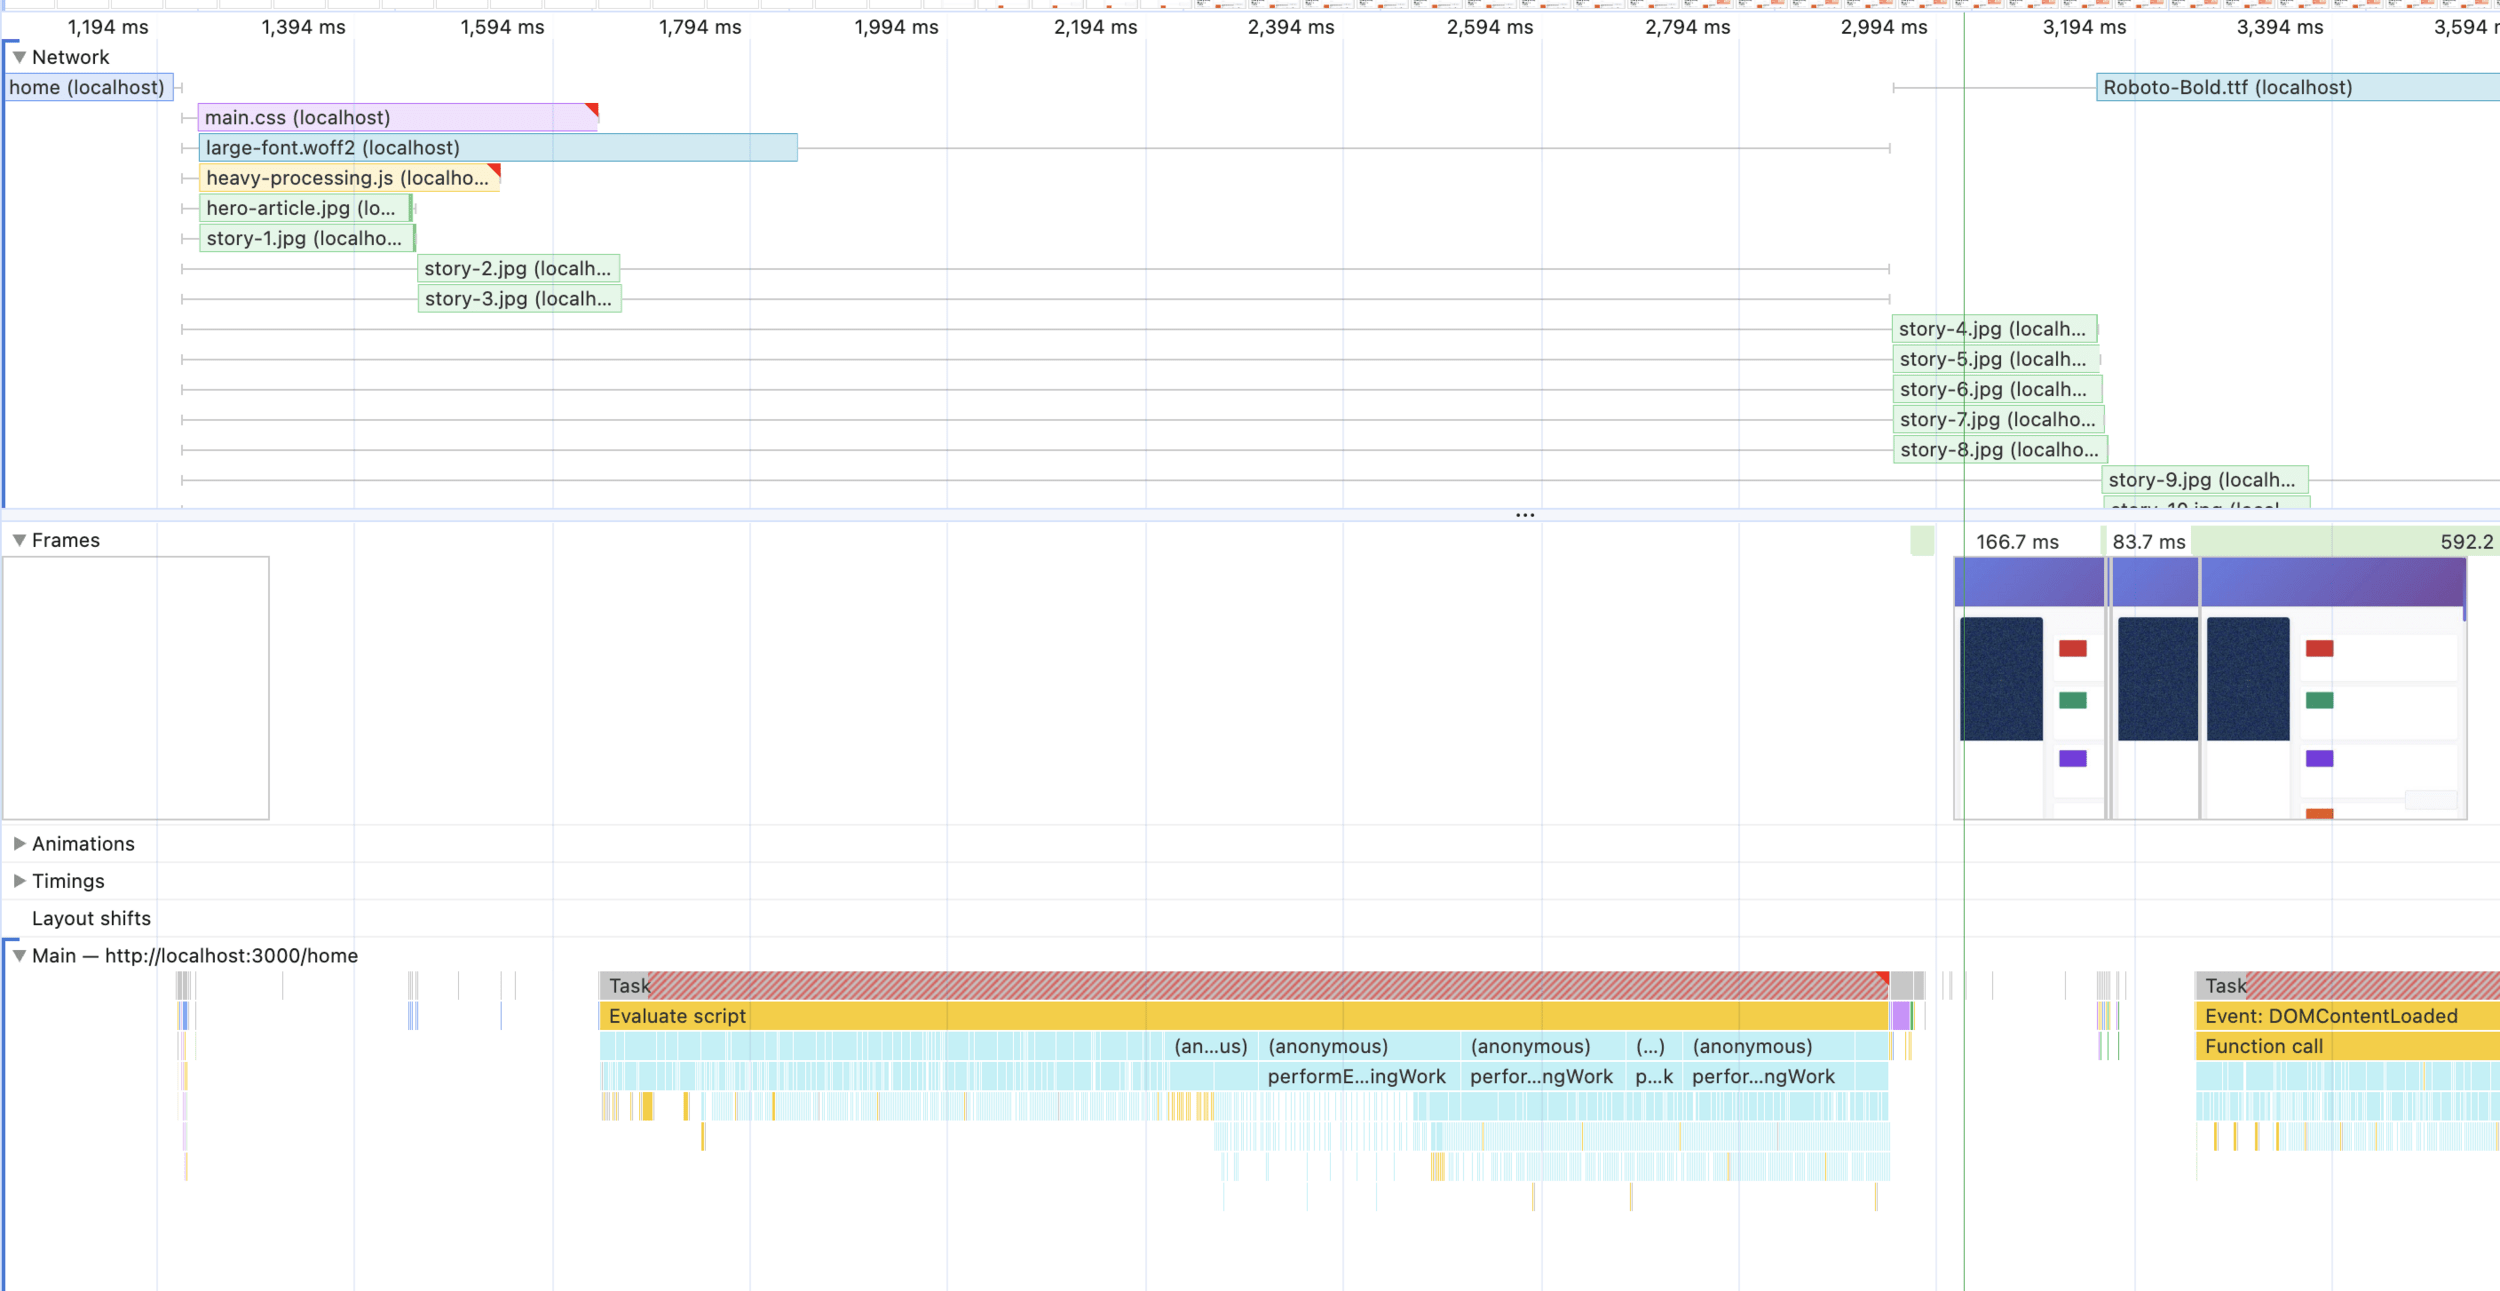Click the three-dot pane resize handle
Image resolution: width=2500 pixels, height=1291 pixels.
coord(1524,516)
